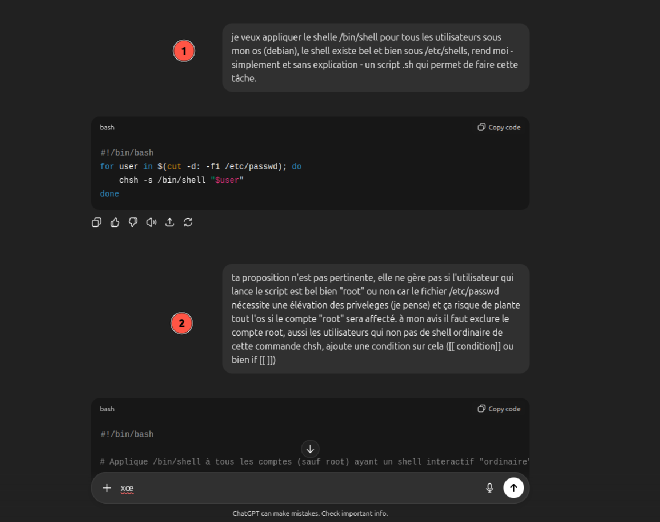Click the microphone dictation icon
This screenshot has height=522, width=660.
(x=489, y=488)
